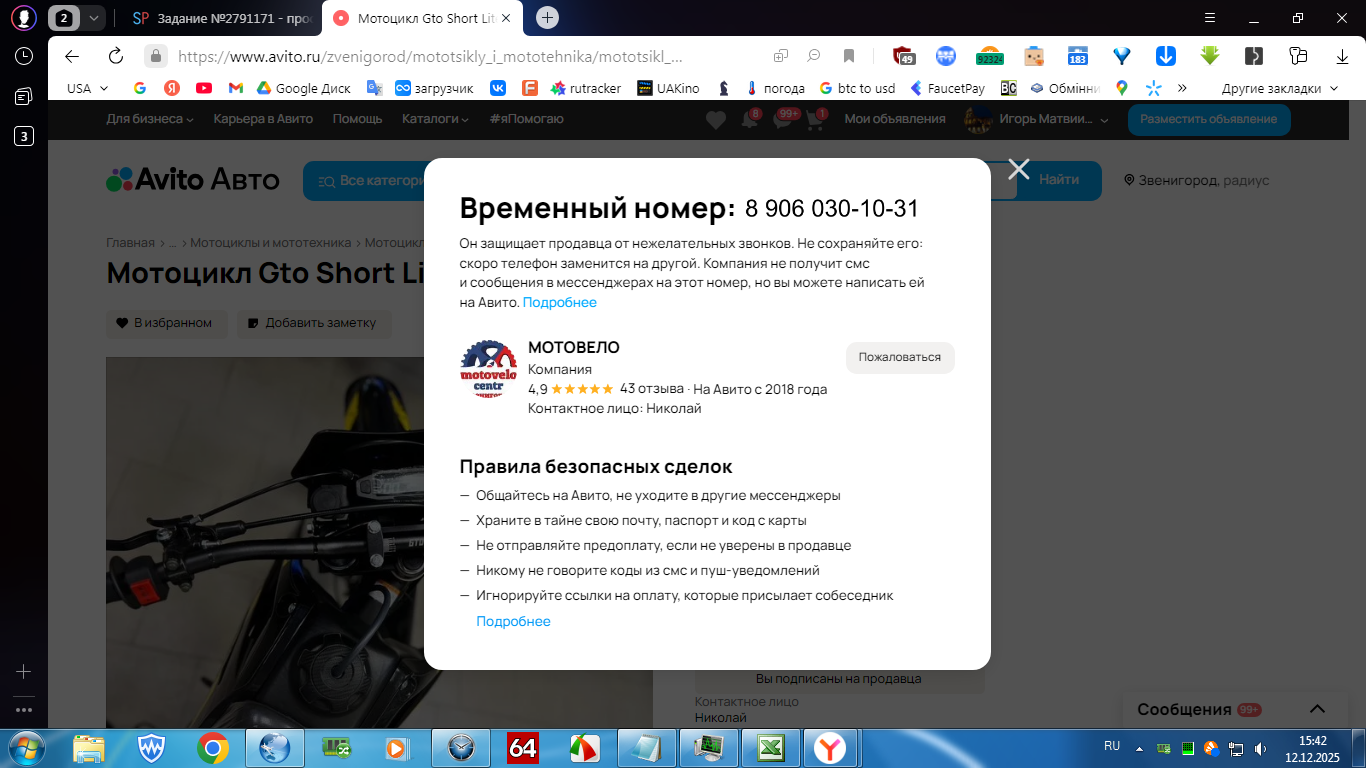
Task: Open the YouTube bookmark
Action: click(204, 88)
